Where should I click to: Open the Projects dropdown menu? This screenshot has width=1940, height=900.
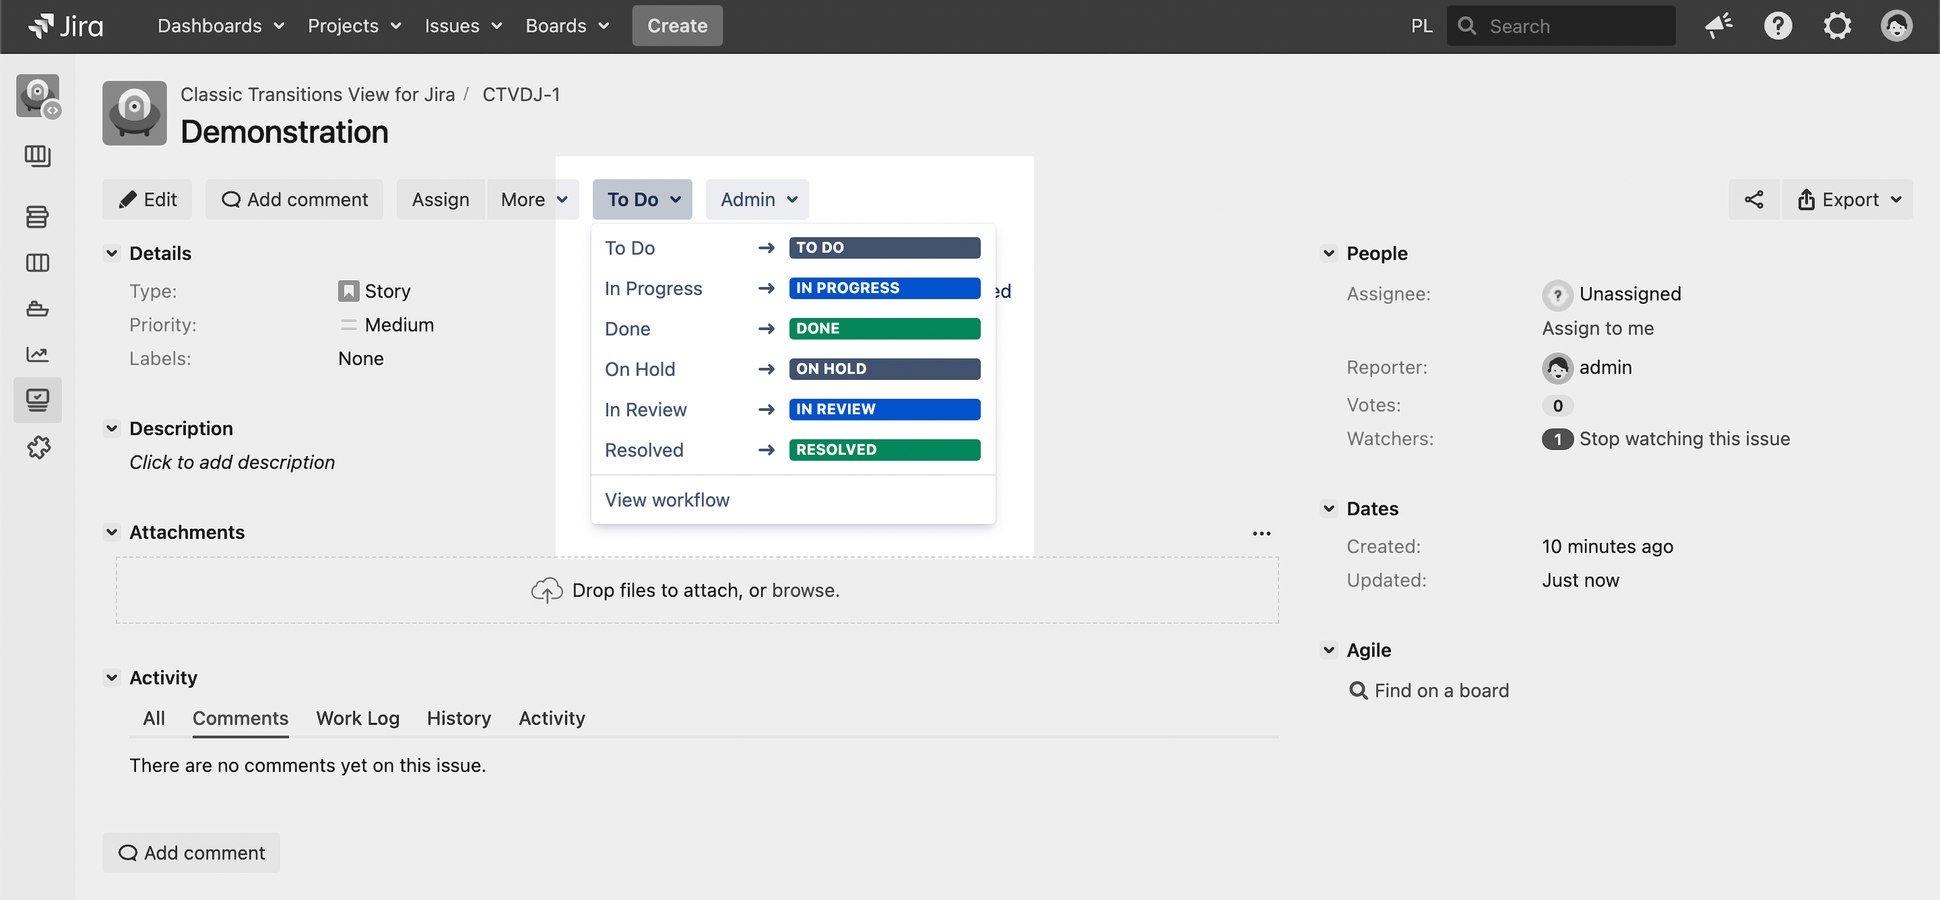coord(354,26)
